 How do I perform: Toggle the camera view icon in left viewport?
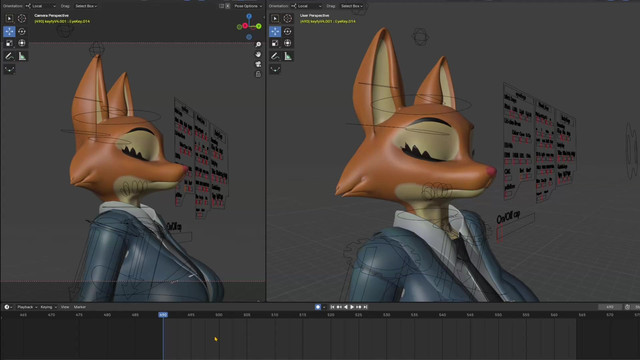point(258,64)
